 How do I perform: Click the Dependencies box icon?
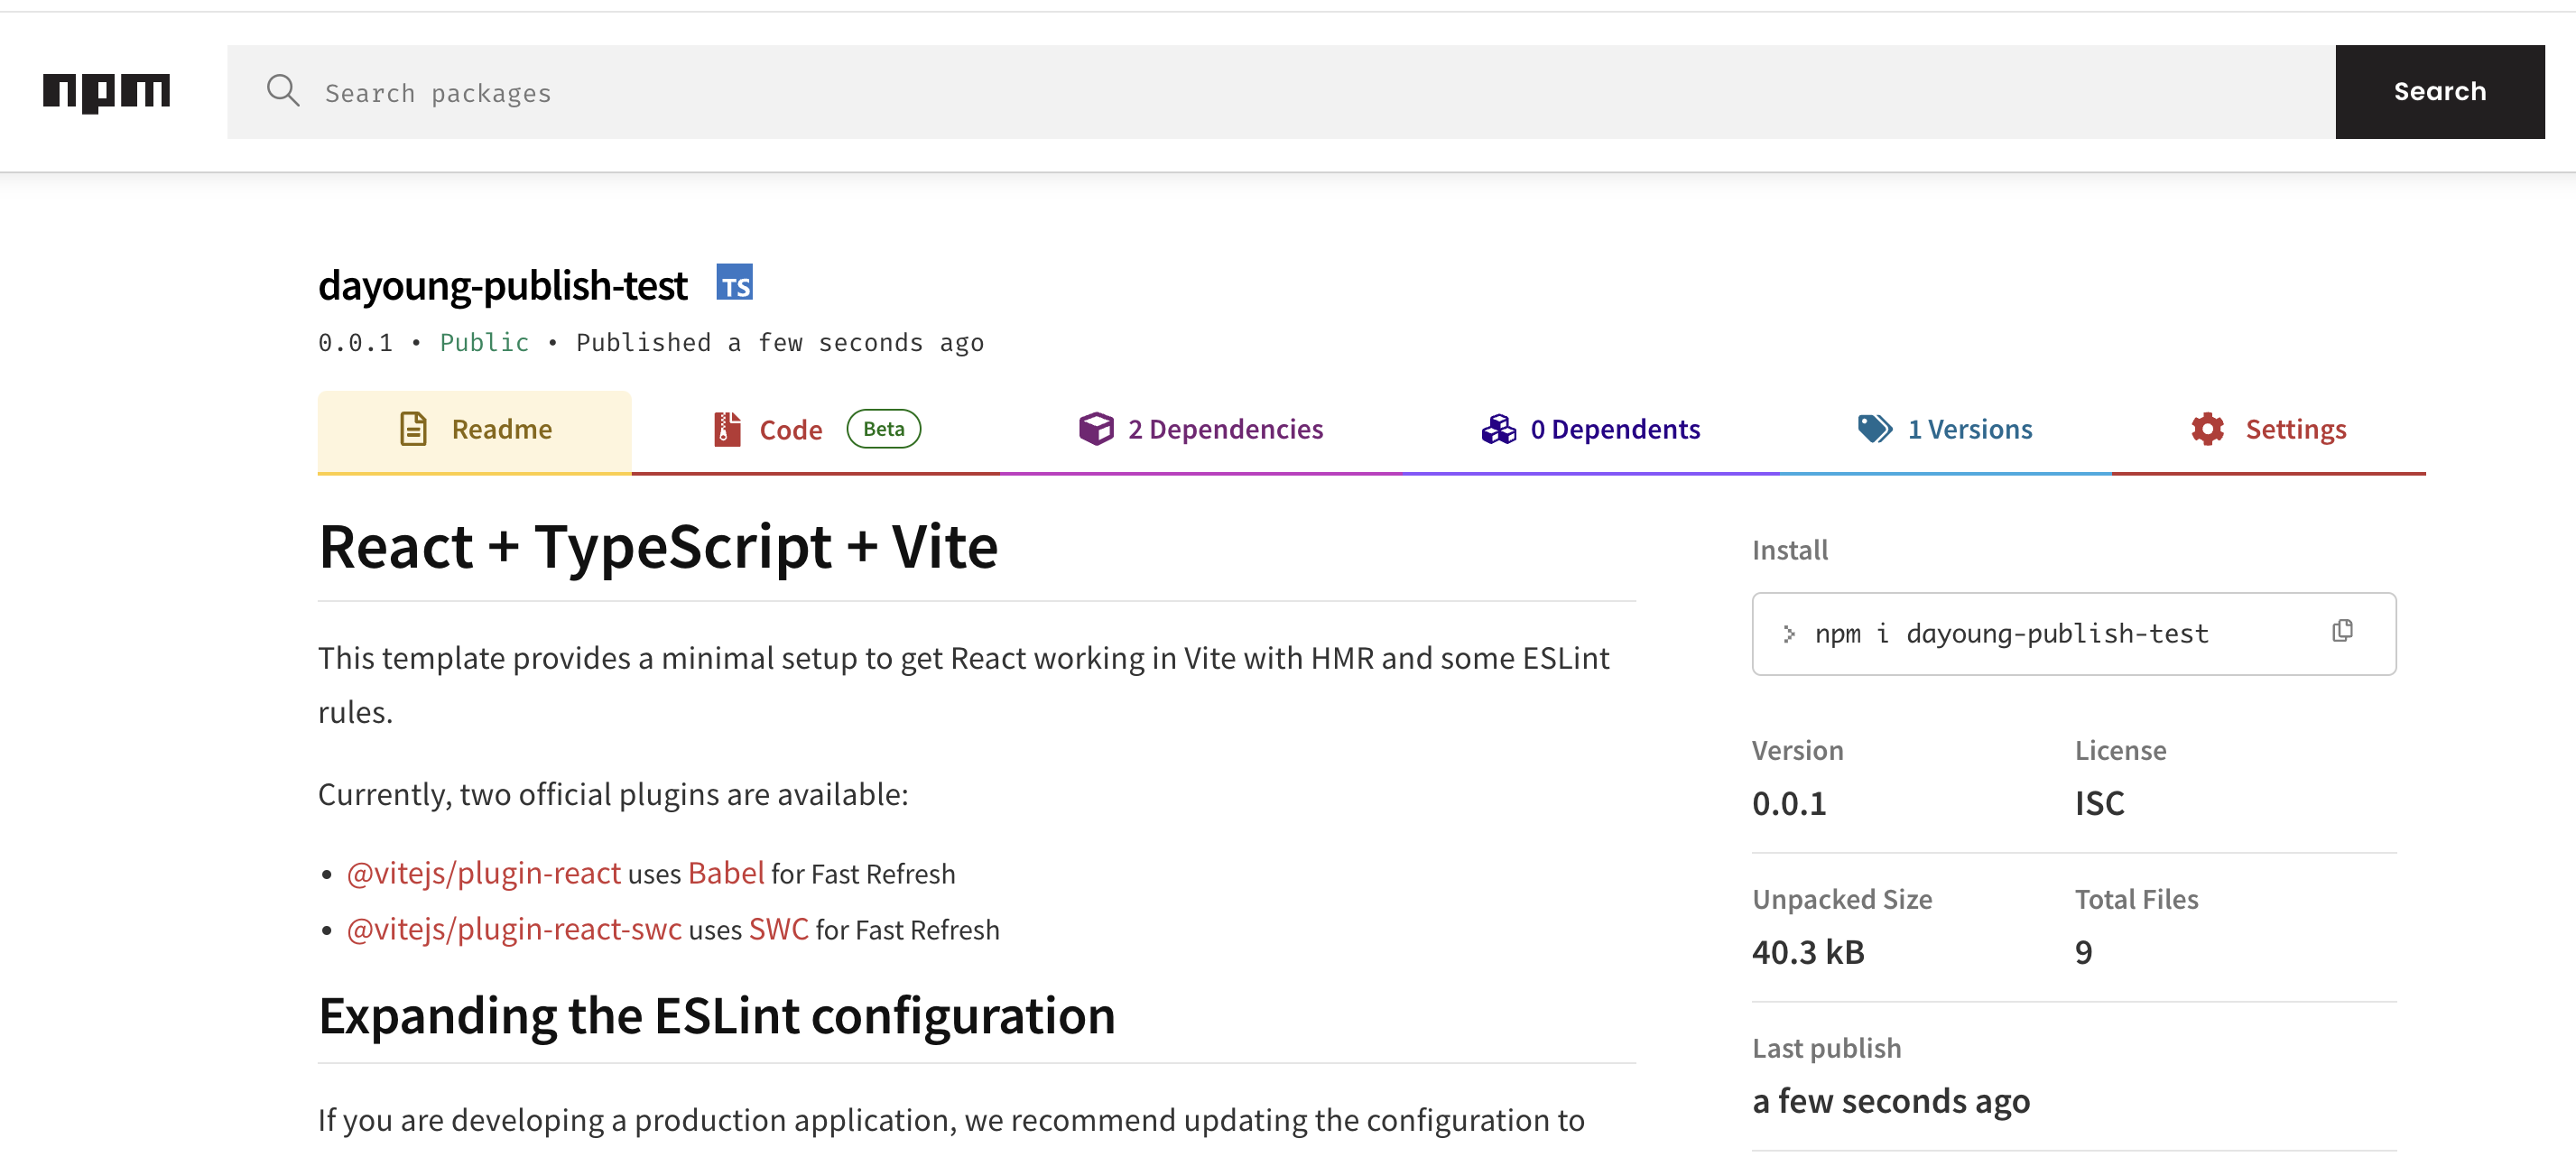pos(1096,429)
